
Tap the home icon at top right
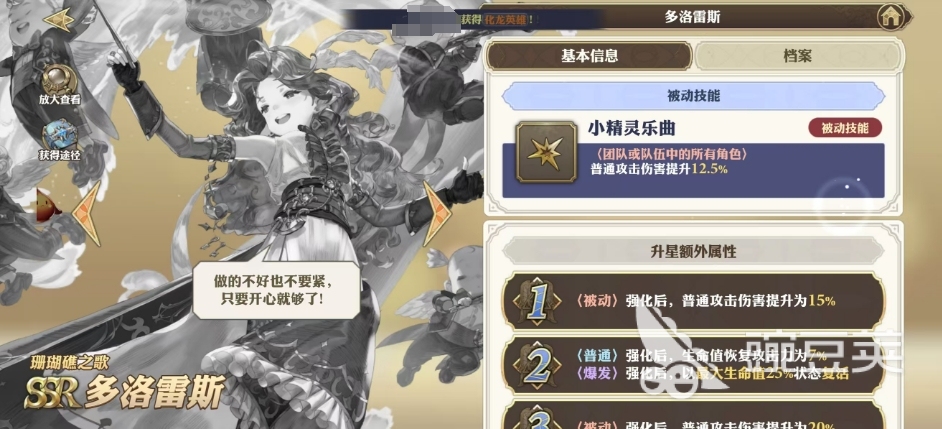click(894, 17)
